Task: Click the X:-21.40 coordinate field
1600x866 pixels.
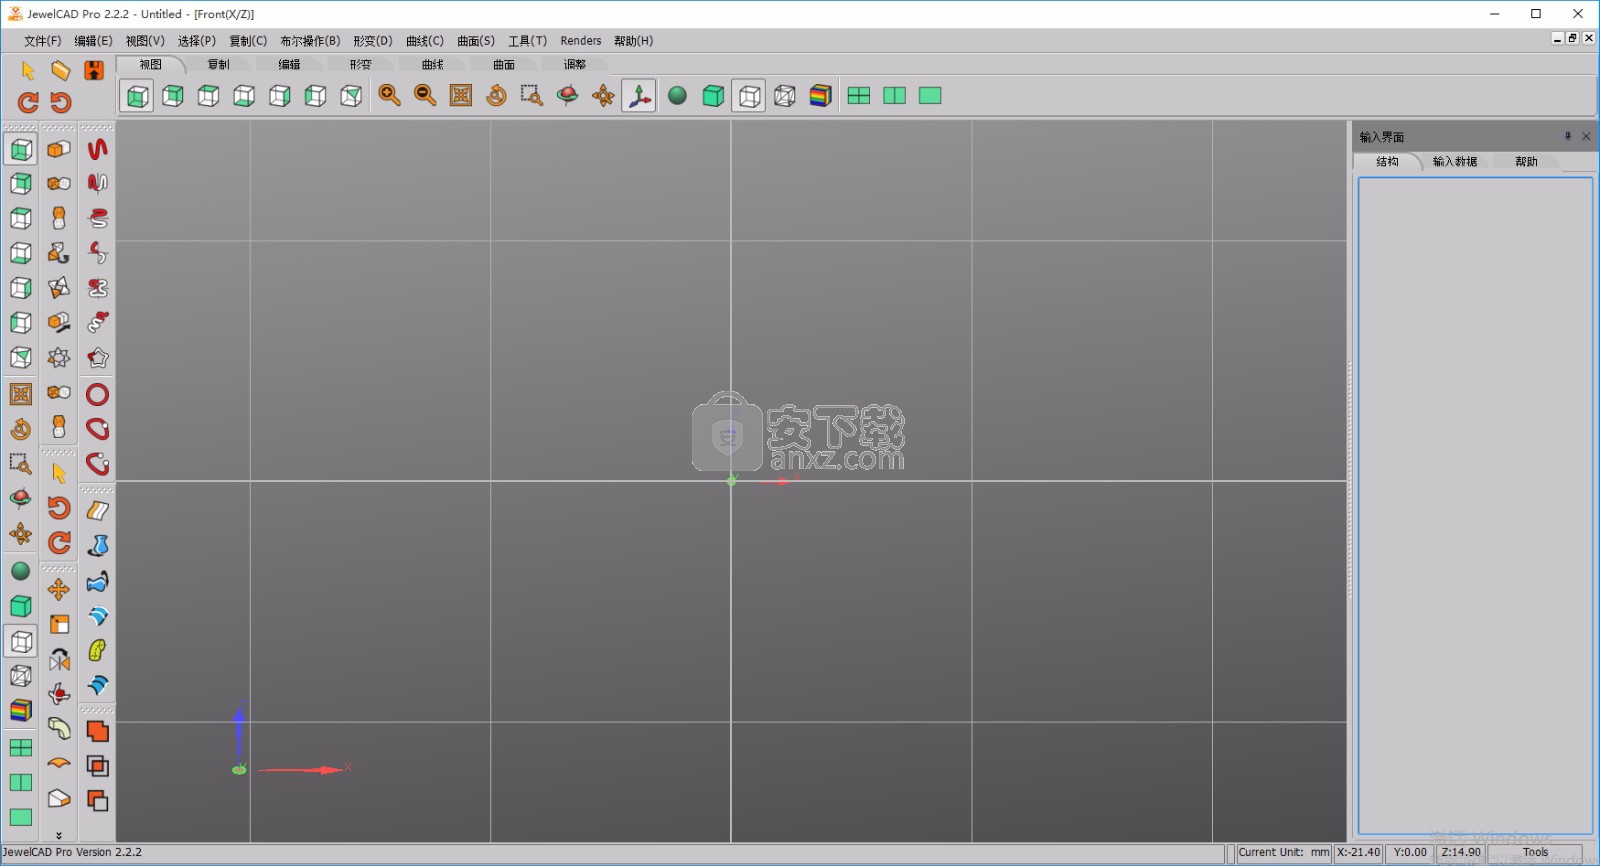Action: click(1358, 853)
